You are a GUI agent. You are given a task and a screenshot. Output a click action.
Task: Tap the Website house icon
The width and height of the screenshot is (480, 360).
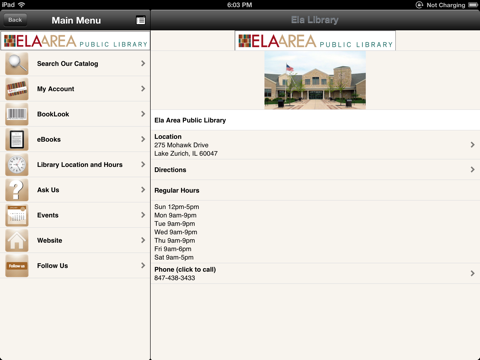[x=17, y=241]
